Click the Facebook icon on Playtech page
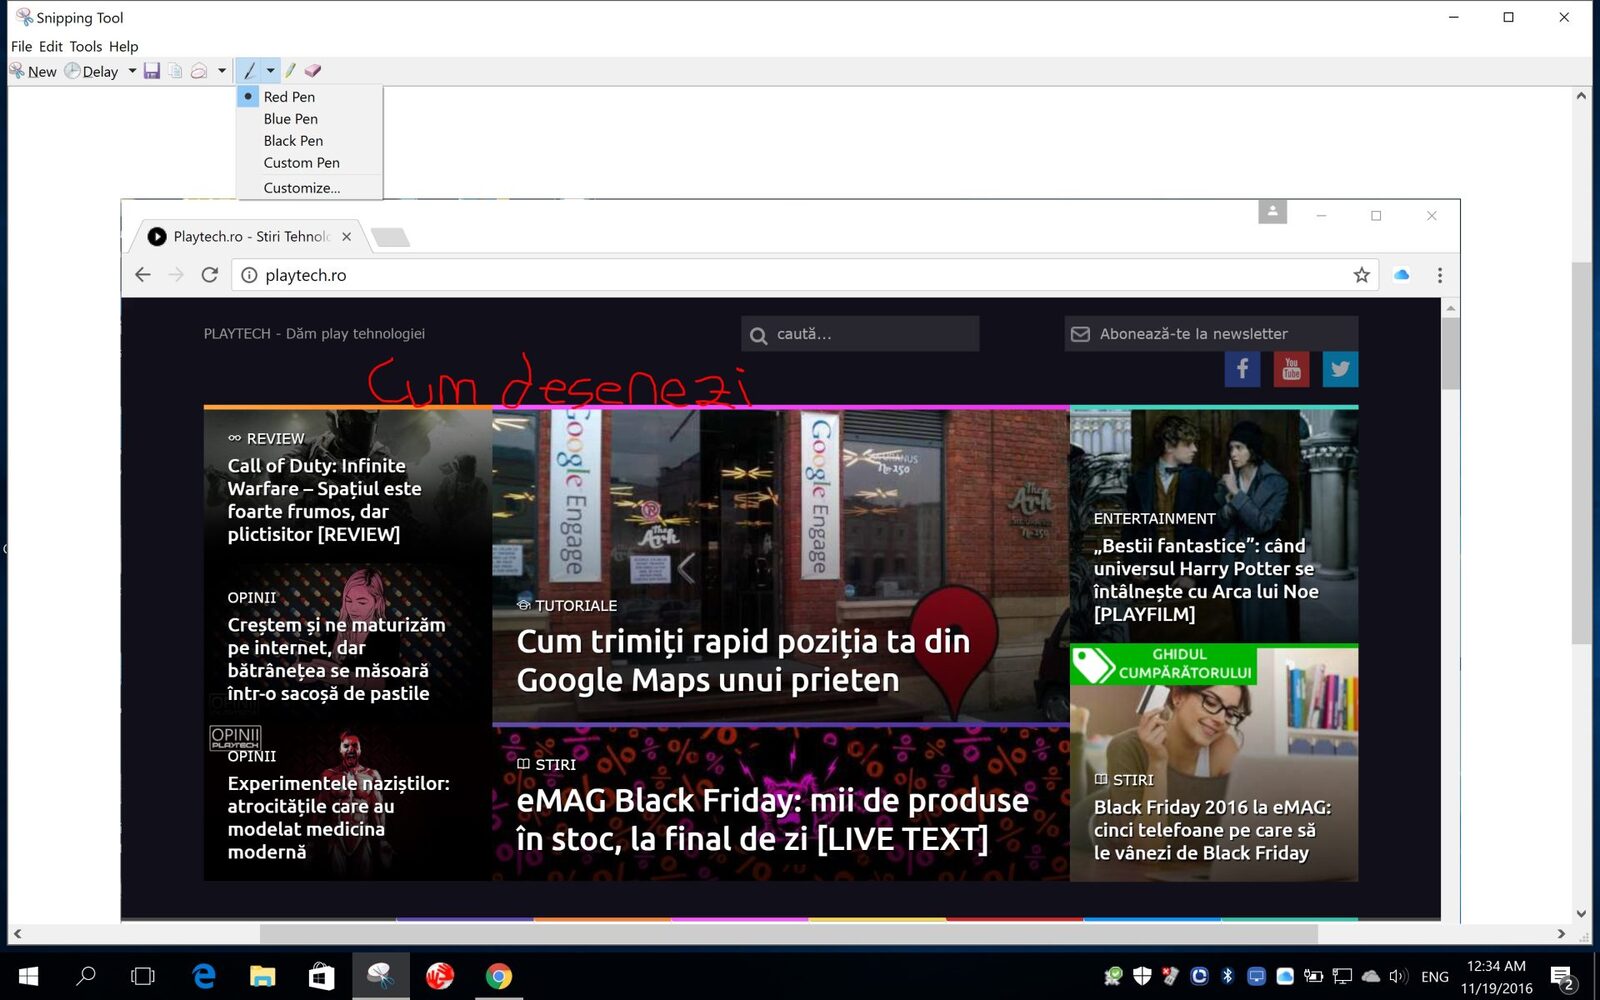Image resolution: width=1600 pixels, height=1000 pixels. tap(1242, 369)
